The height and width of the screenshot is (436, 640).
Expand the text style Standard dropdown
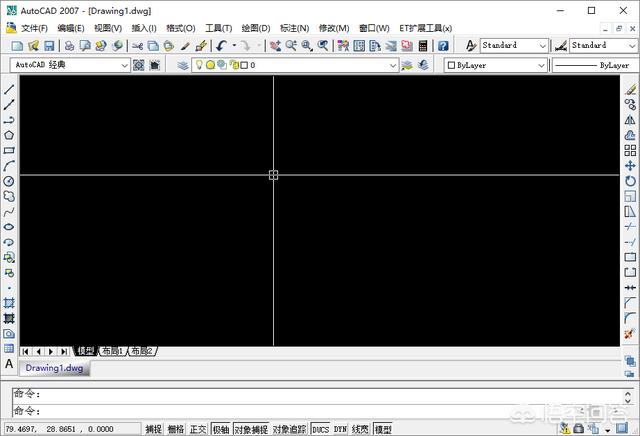pos(542,45)
